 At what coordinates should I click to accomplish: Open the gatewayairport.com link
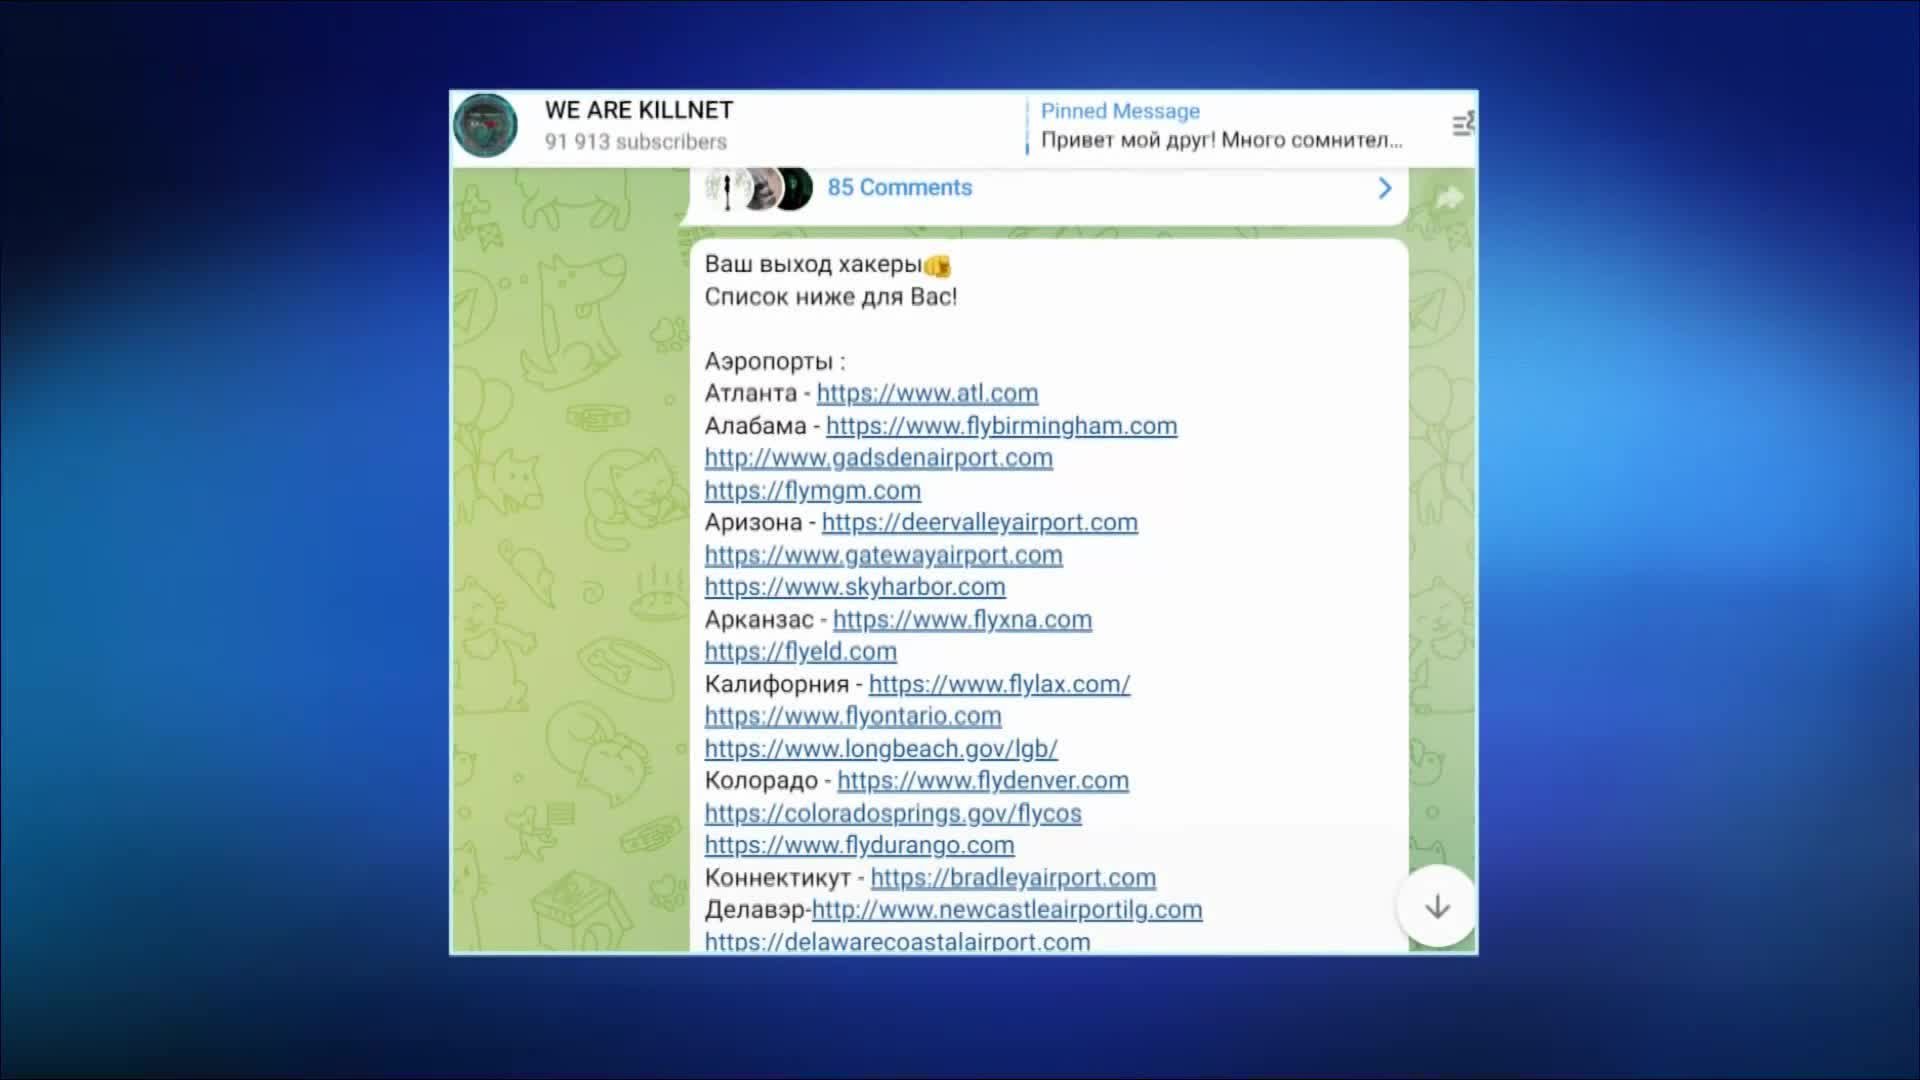tap(883, 555)
